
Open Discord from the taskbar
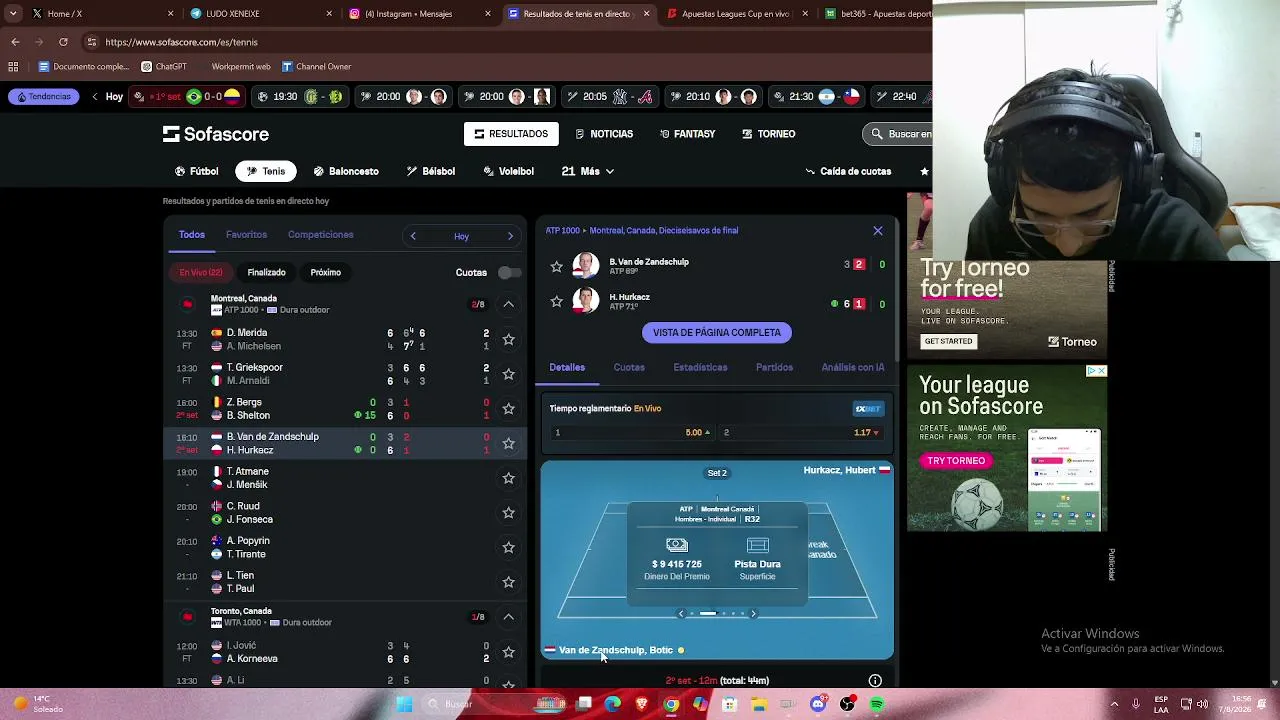(818, 704)
